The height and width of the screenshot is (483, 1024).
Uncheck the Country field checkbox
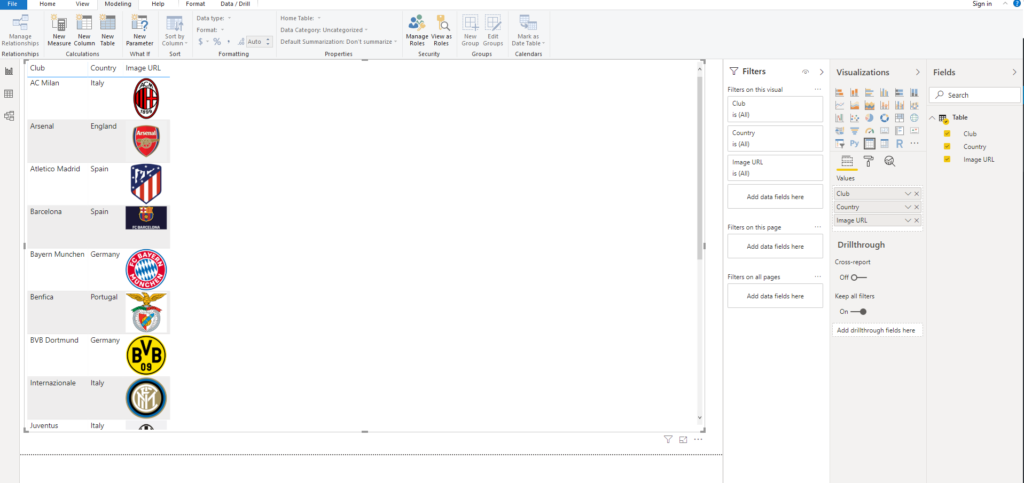[x=948, y=146]
